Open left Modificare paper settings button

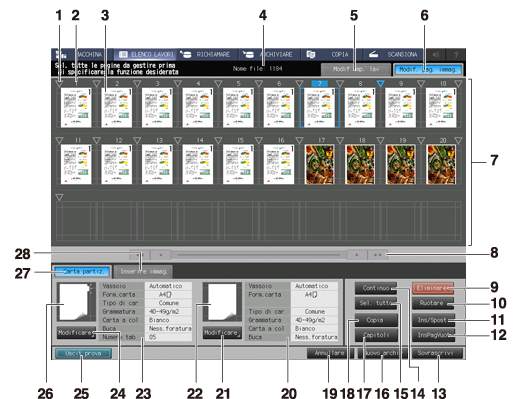pos(76,333)
